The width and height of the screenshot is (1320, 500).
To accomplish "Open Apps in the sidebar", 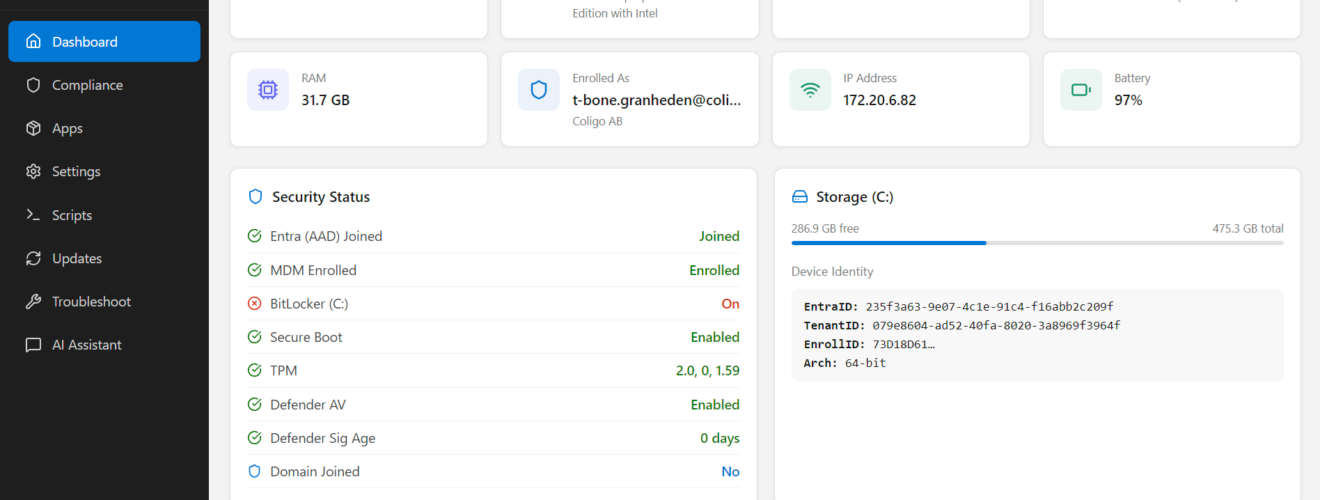I will click(67, 128).
